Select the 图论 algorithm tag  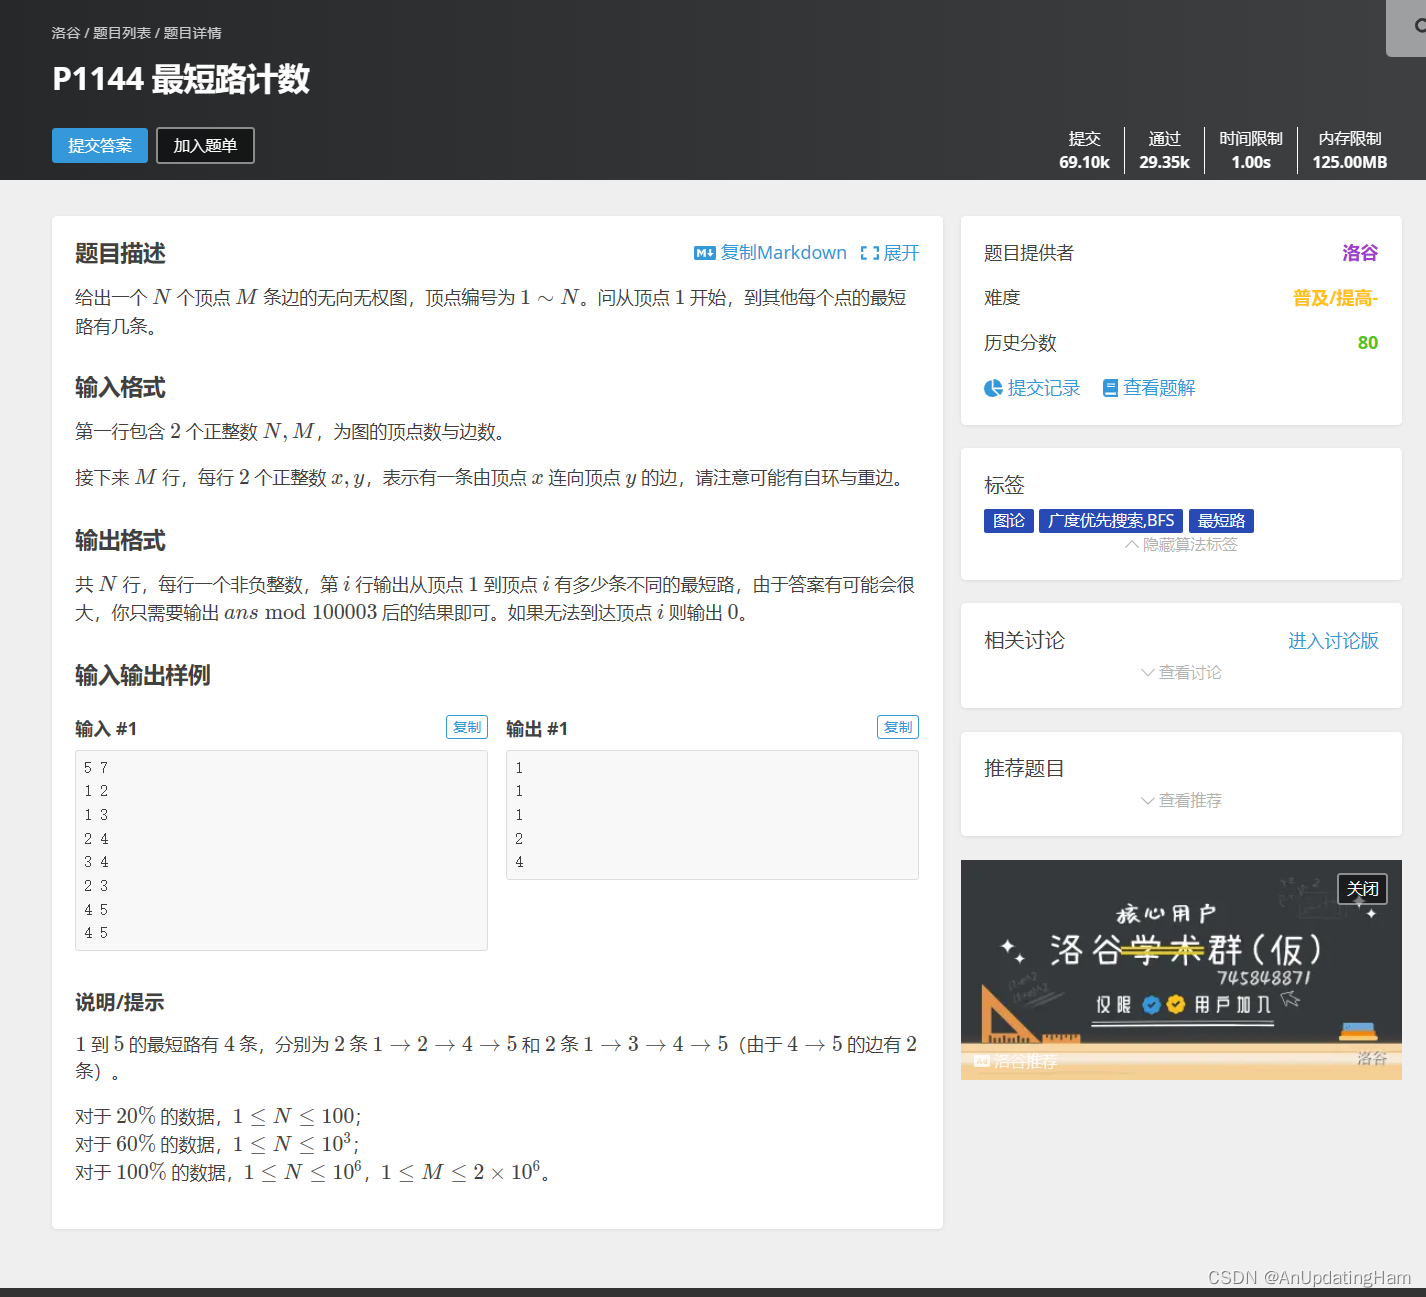click(1008, 520)
